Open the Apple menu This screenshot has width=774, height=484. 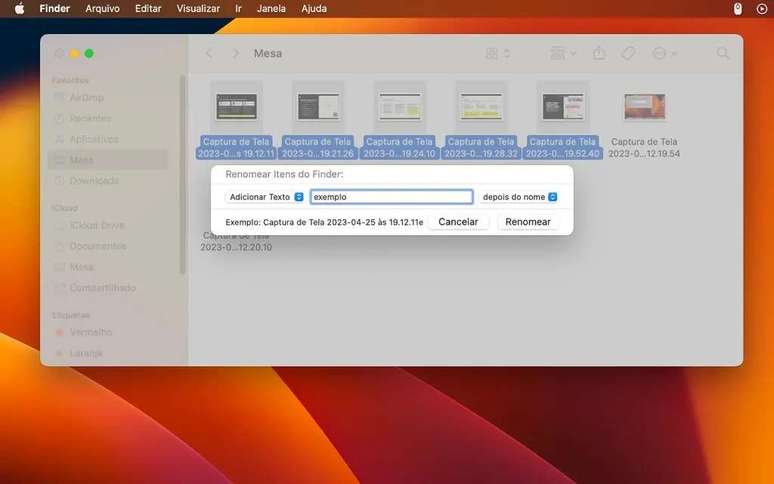(x=20, y=8)
